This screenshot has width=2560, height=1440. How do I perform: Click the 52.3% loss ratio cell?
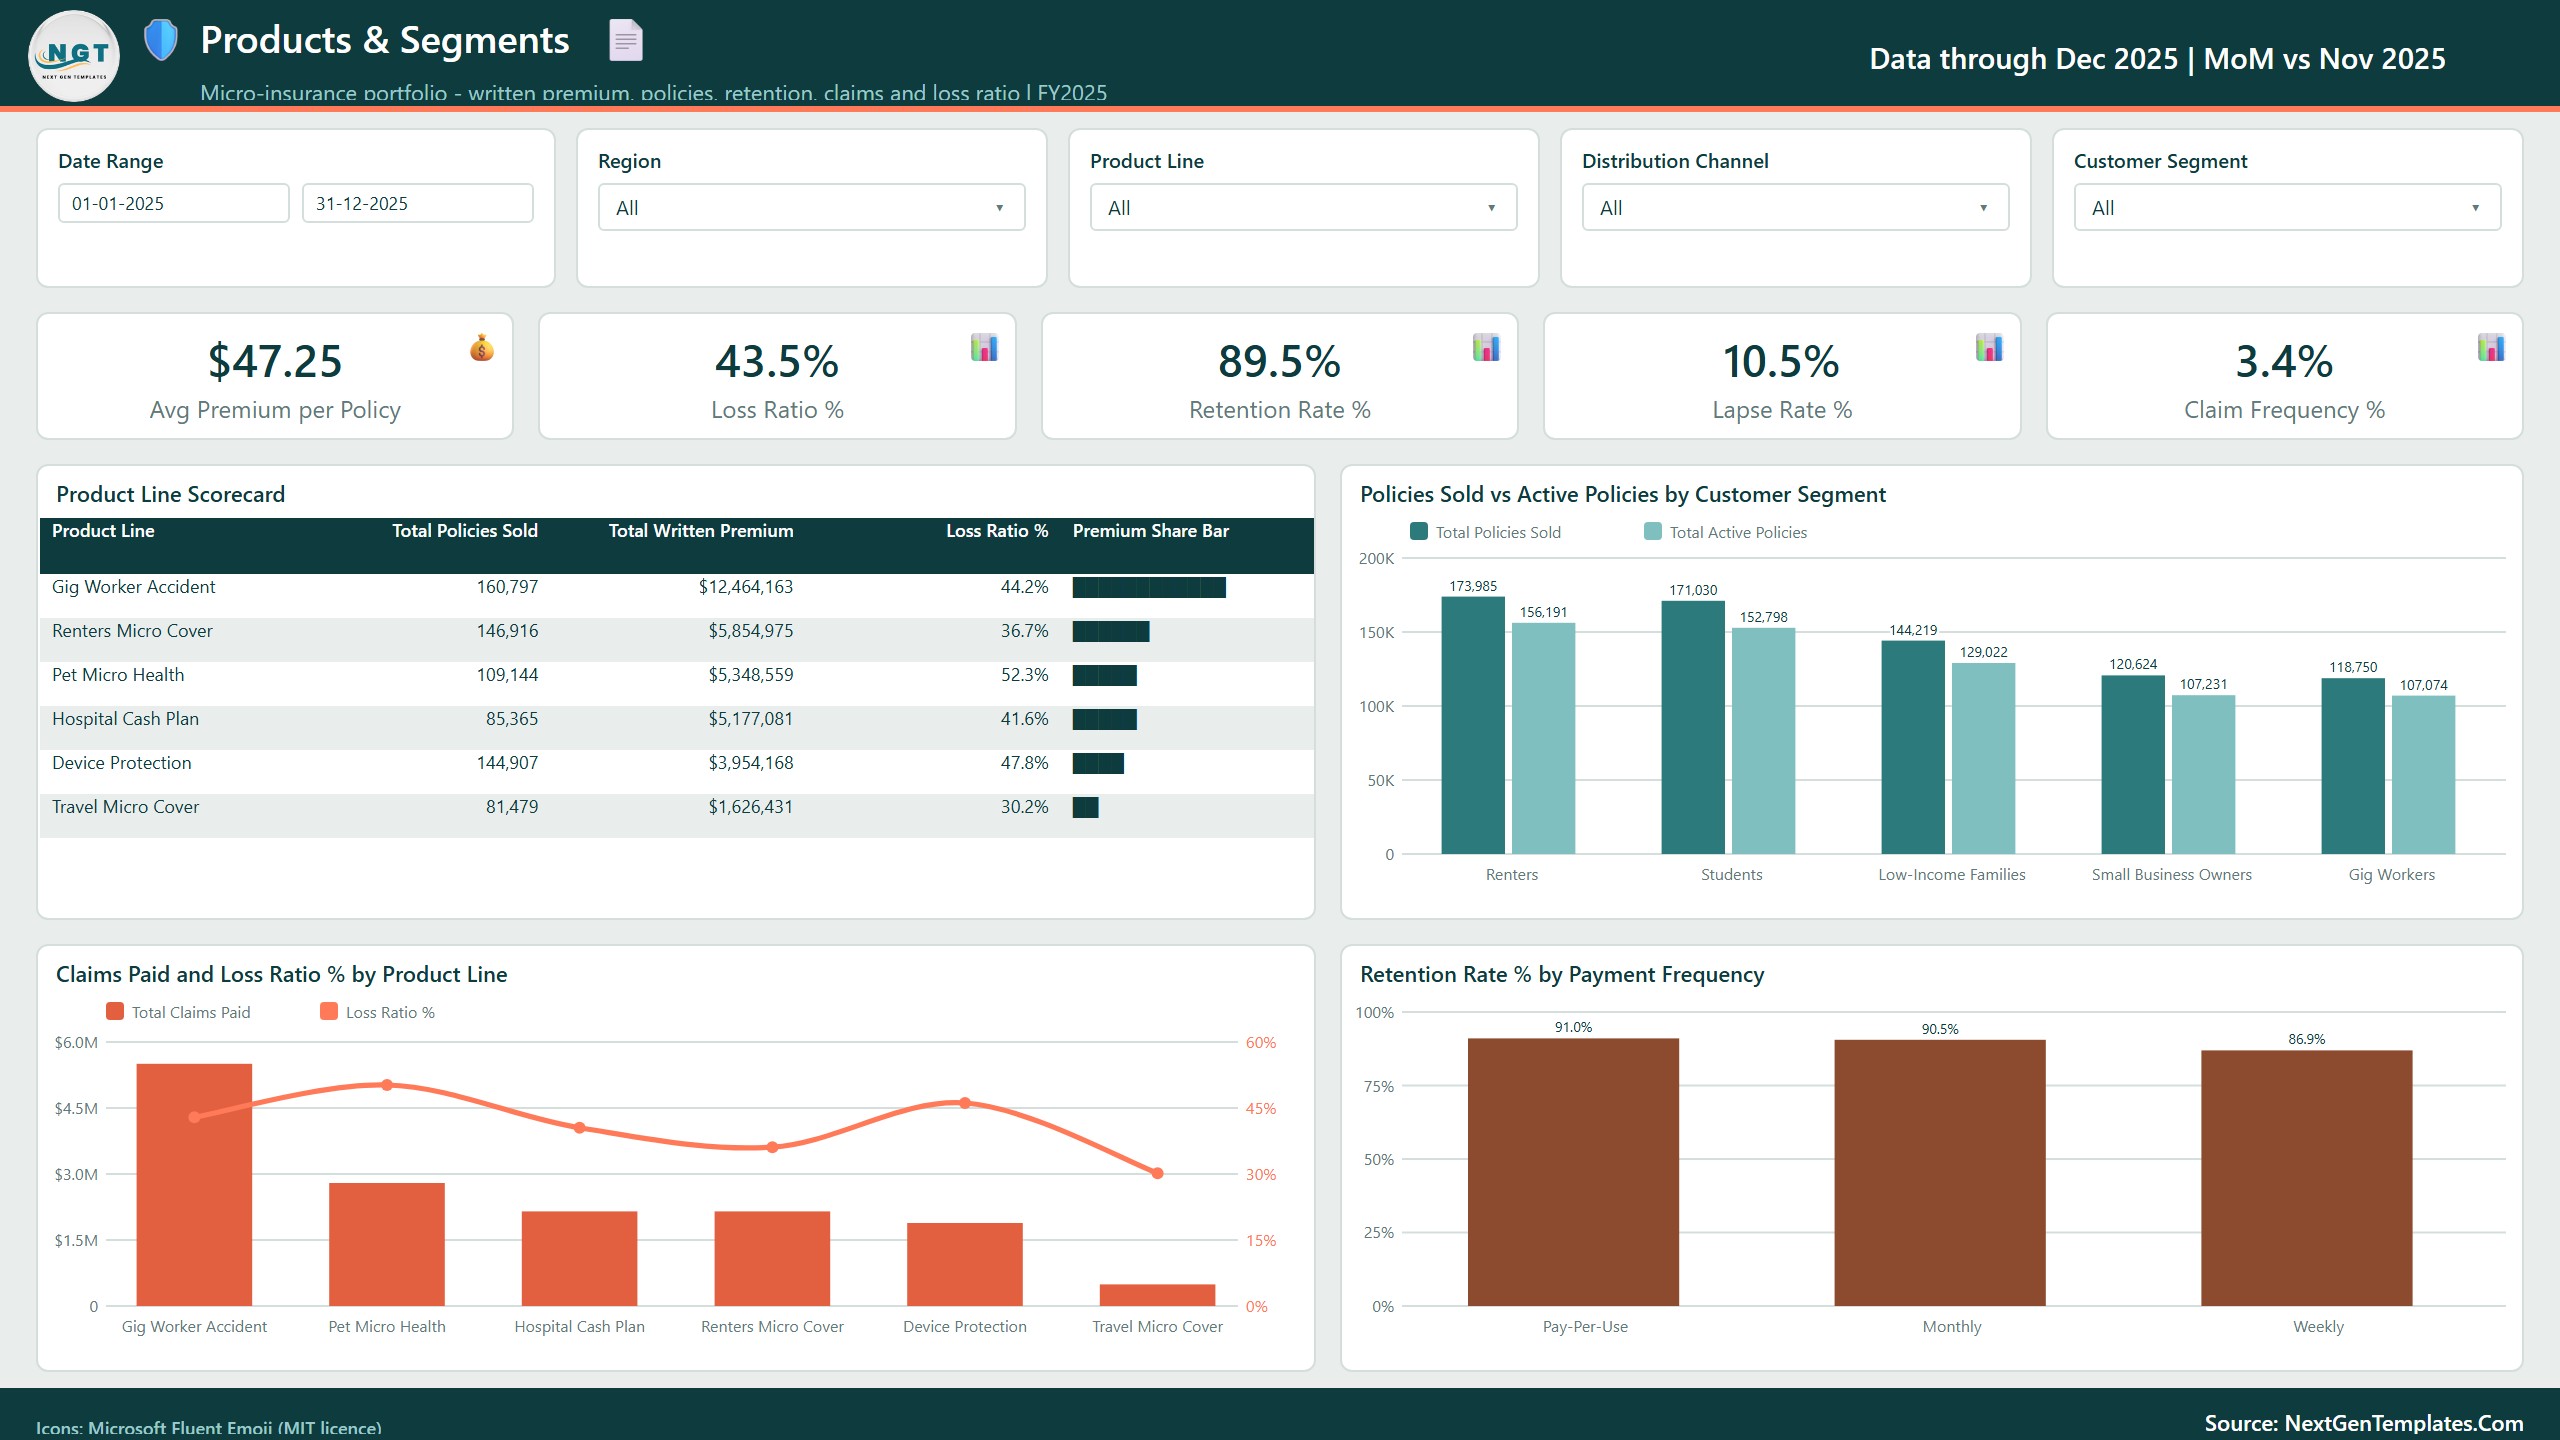(1024, 675)
